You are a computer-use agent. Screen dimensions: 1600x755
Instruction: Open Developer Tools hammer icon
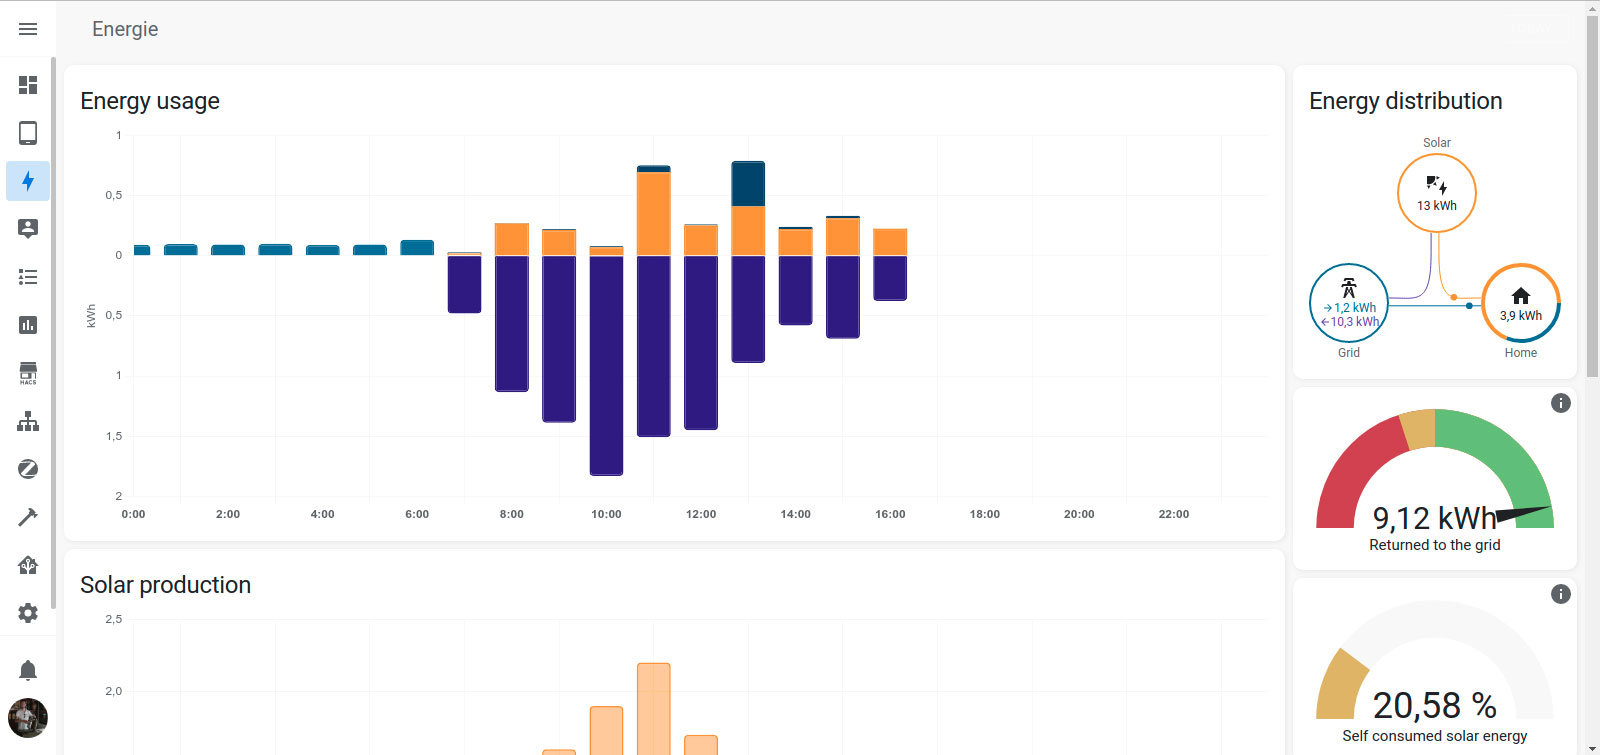click(28, 517)
